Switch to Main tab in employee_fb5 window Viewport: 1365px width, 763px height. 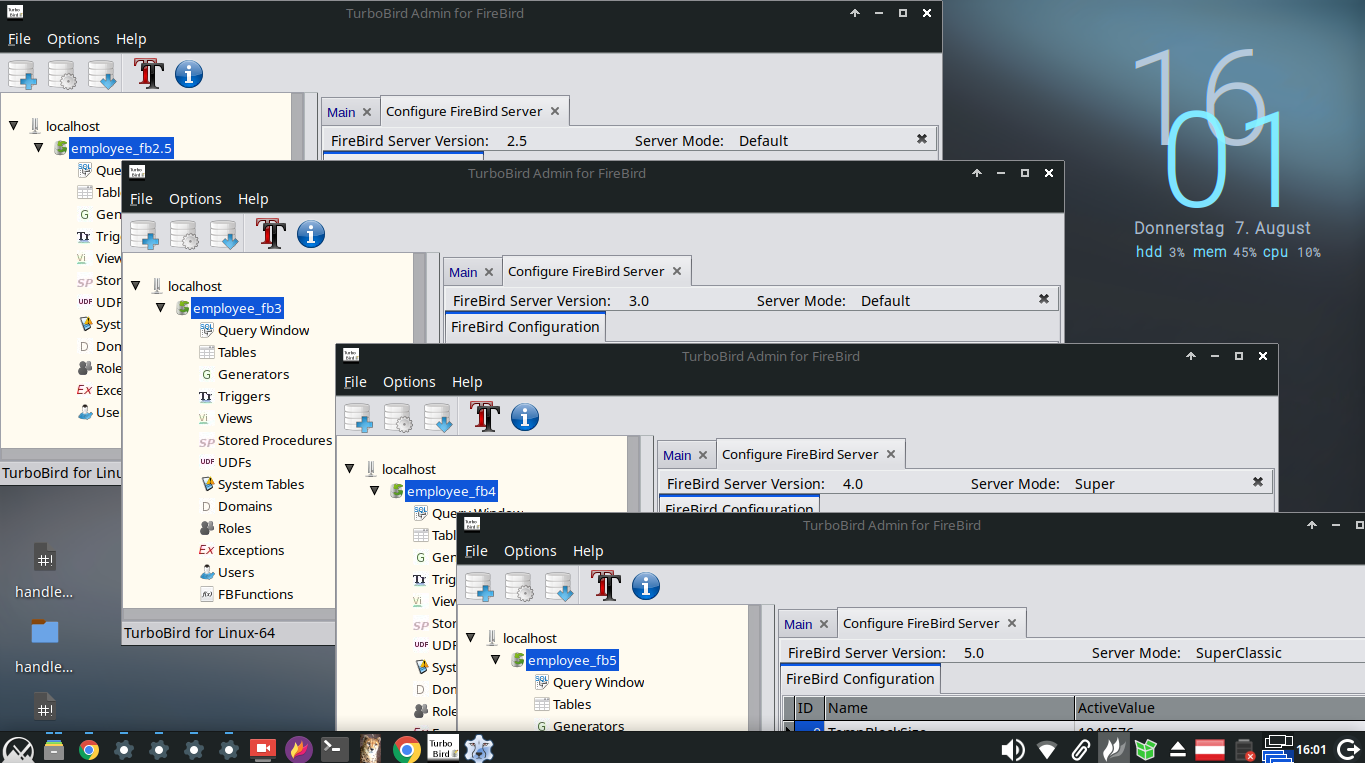coord(798,624)
